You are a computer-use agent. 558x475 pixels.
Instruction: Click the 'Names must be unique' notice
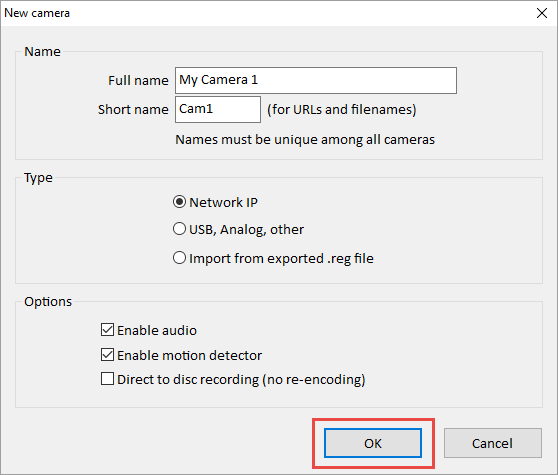coord(305,139)
